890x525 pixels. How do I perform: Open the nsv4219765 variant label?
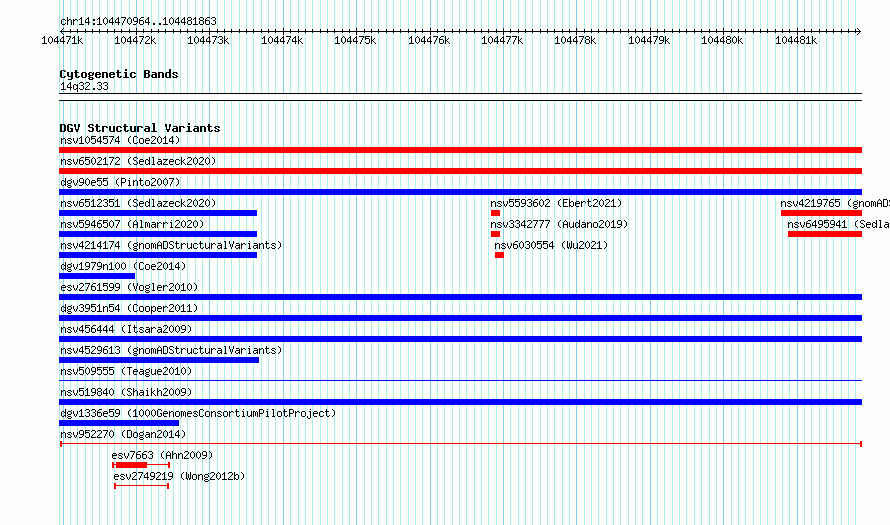[x=835, y=203]
